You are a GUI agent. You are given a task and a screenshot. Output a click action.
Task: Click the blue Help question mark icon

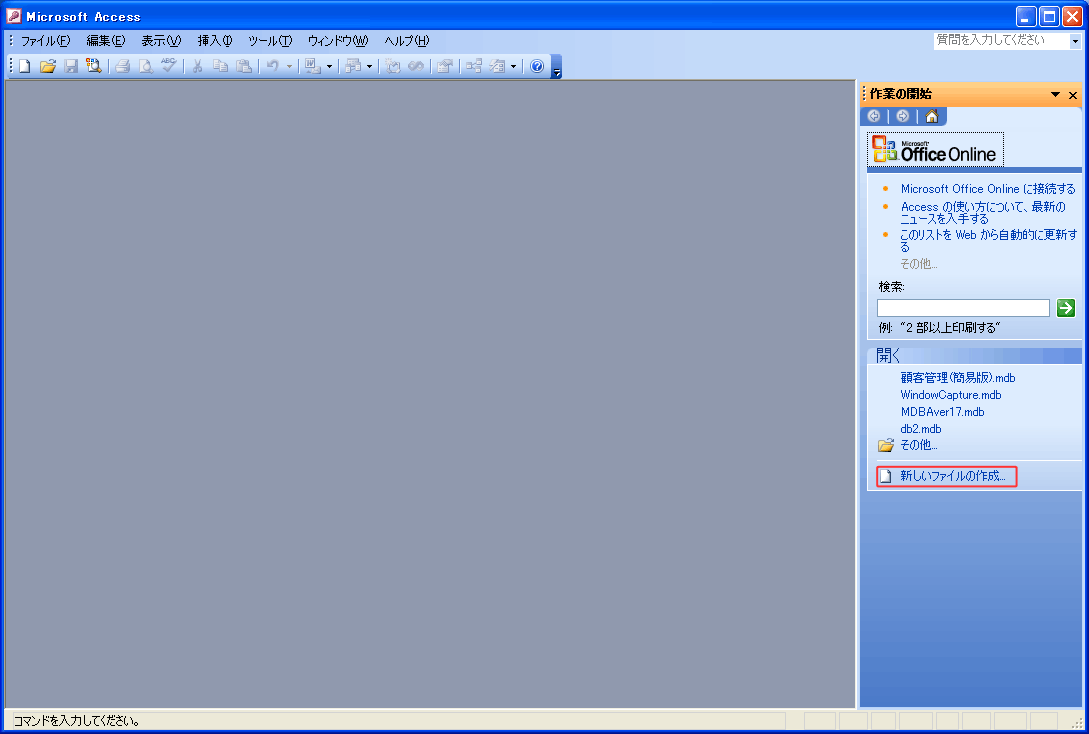tap(537, 66)
